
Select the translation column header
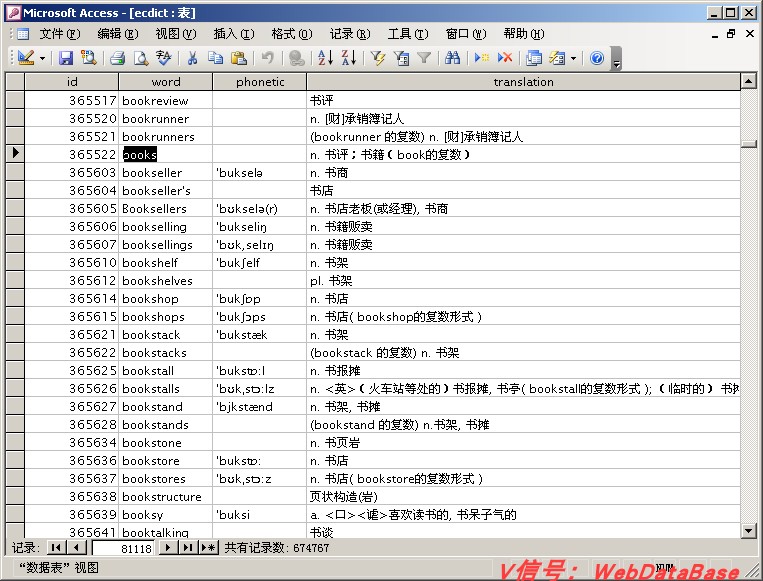(524, 82)
